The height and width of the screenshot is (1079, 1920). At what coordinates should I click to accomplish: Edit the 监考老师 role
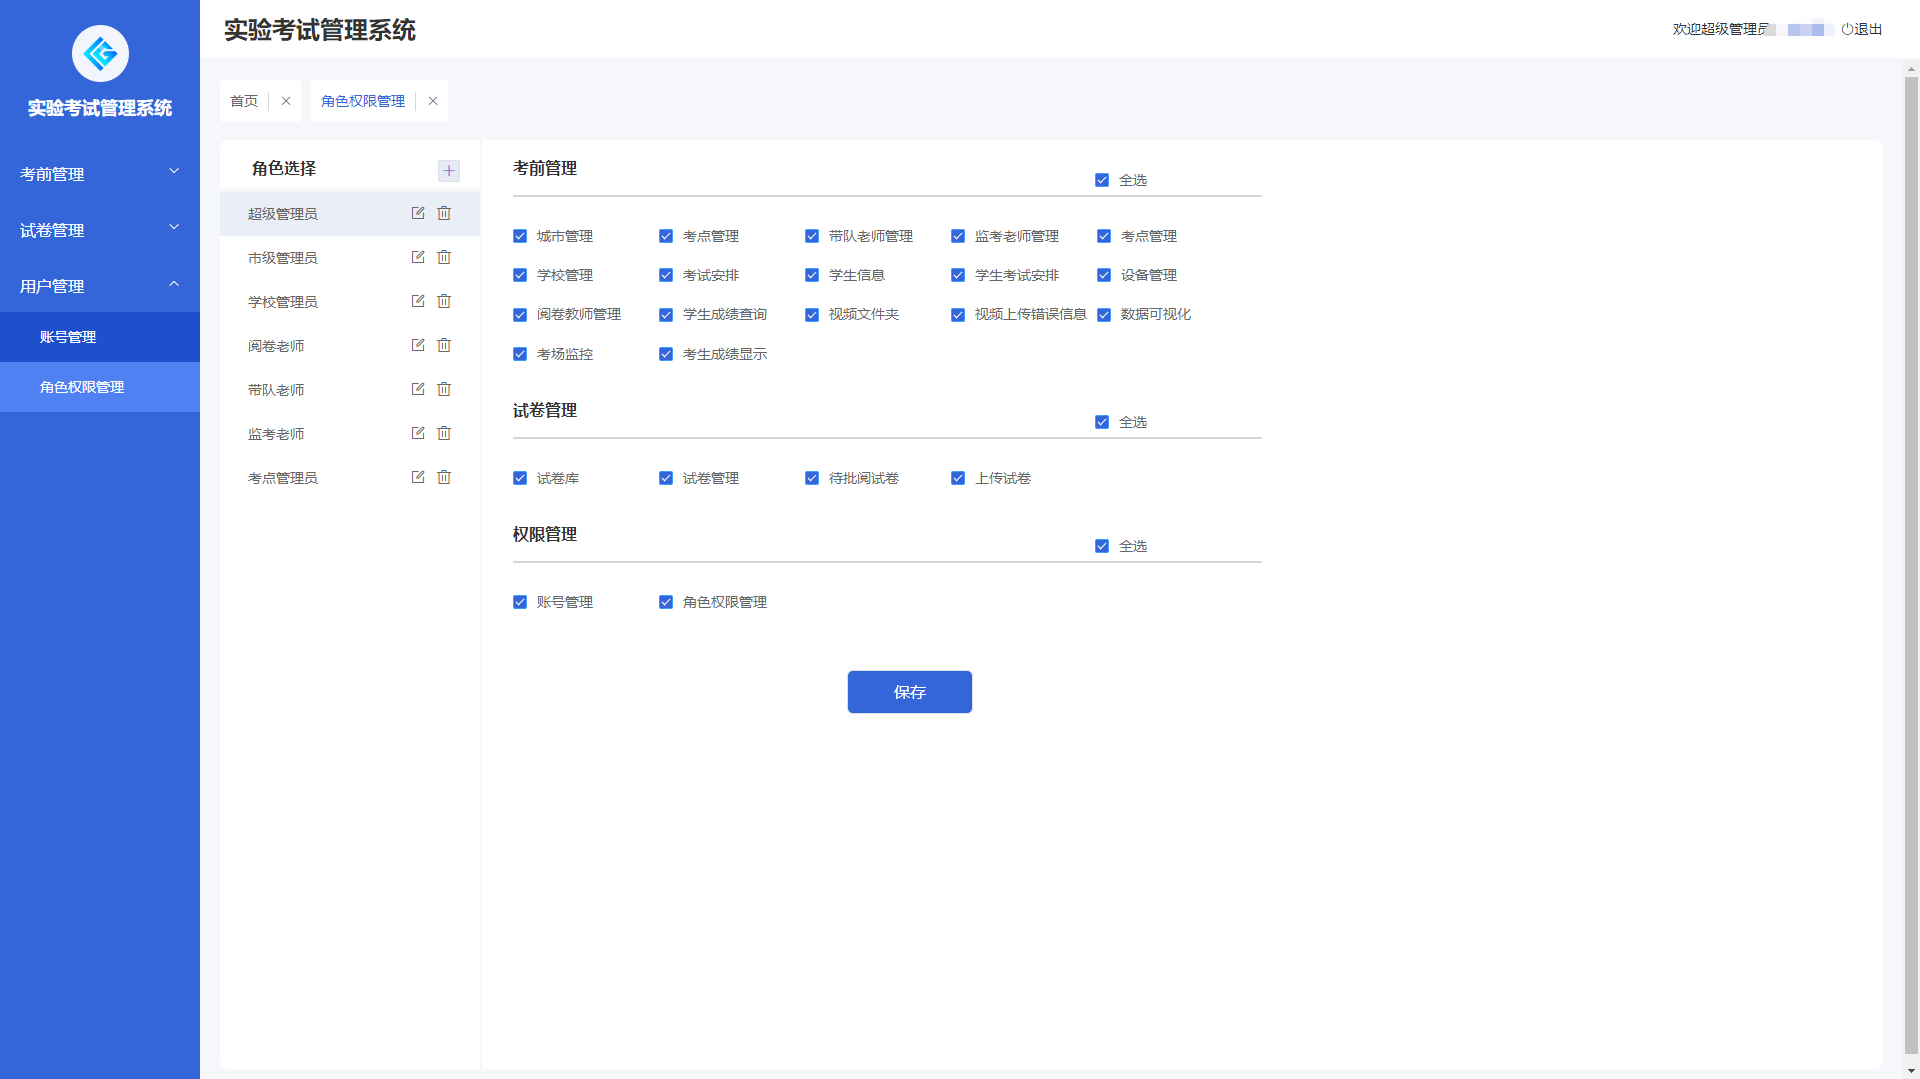418,433
